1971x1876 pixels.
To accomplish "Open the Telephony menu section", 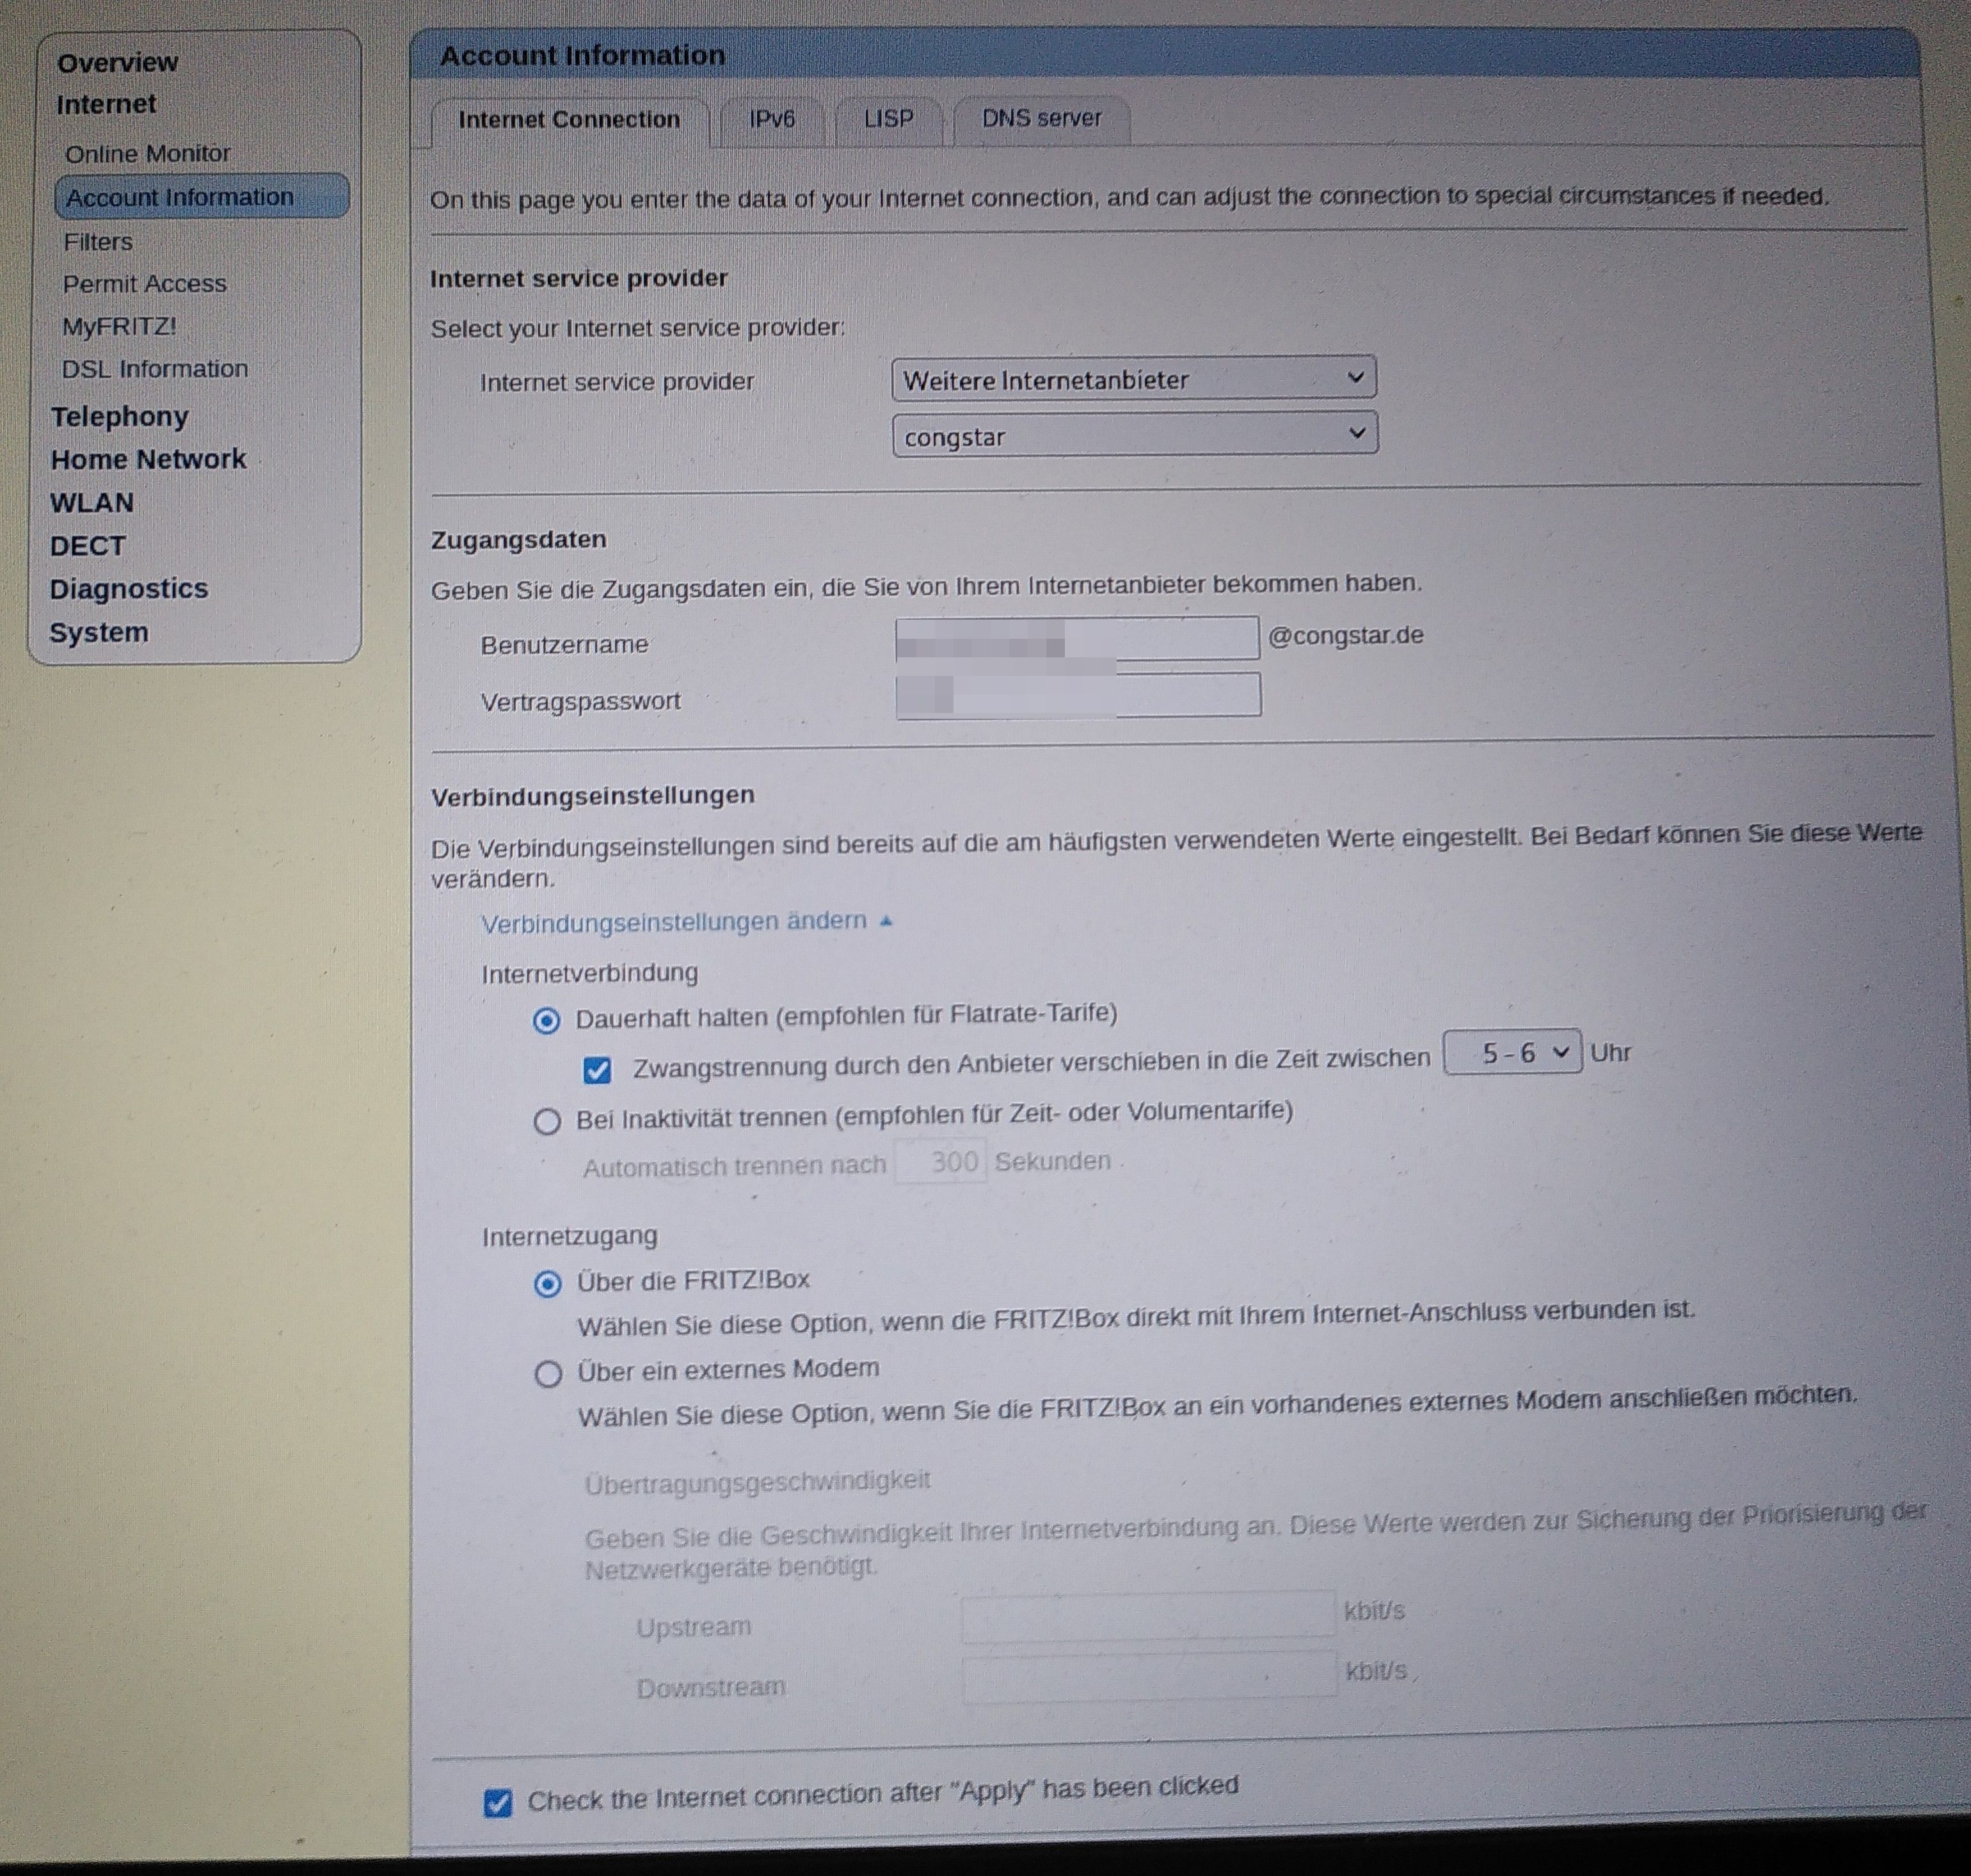I will pyautogui.click(x=119, y=416).
